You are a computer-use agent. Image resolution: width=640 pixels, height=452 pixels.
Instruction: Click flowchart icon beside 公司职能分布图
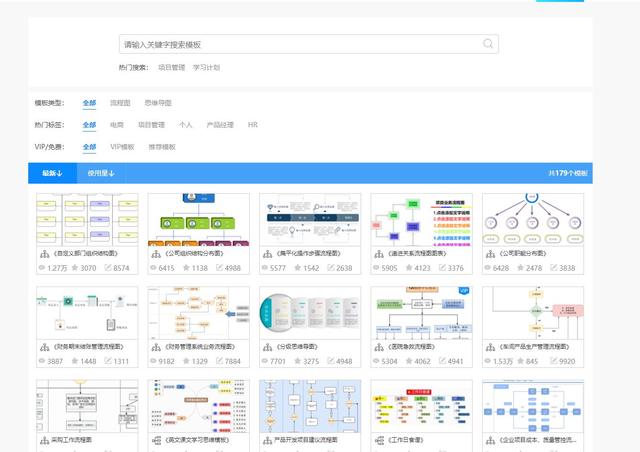[490, 254]
